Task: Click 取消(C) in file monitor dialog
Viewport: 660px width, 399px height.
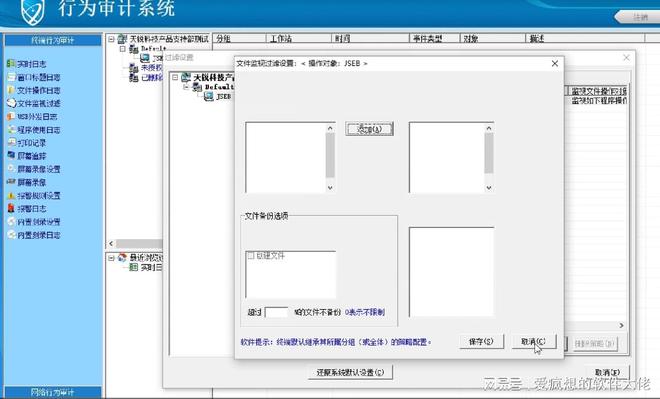Action: 533,341
